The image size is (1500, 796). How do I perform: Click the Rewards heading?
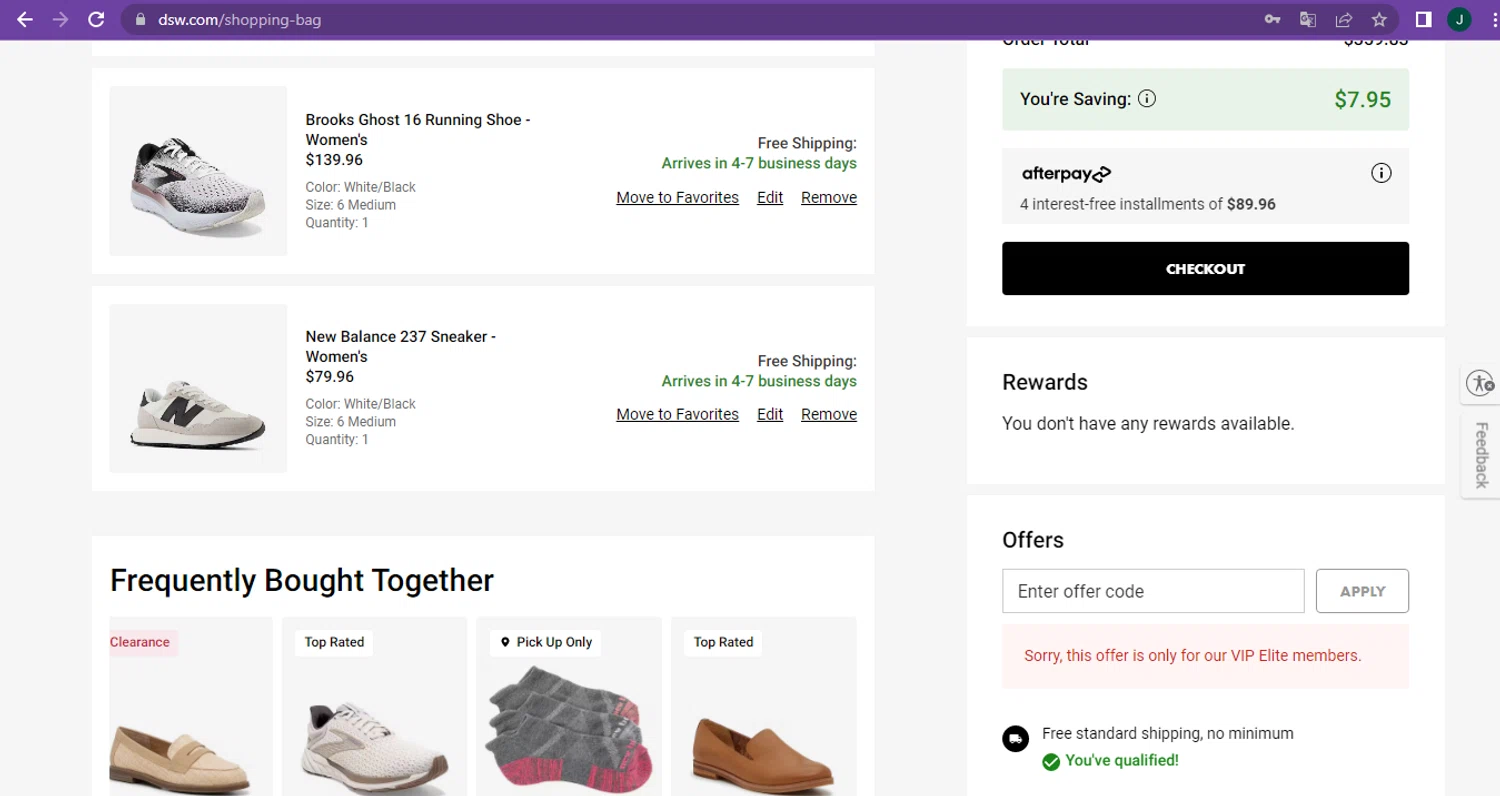1045,382
